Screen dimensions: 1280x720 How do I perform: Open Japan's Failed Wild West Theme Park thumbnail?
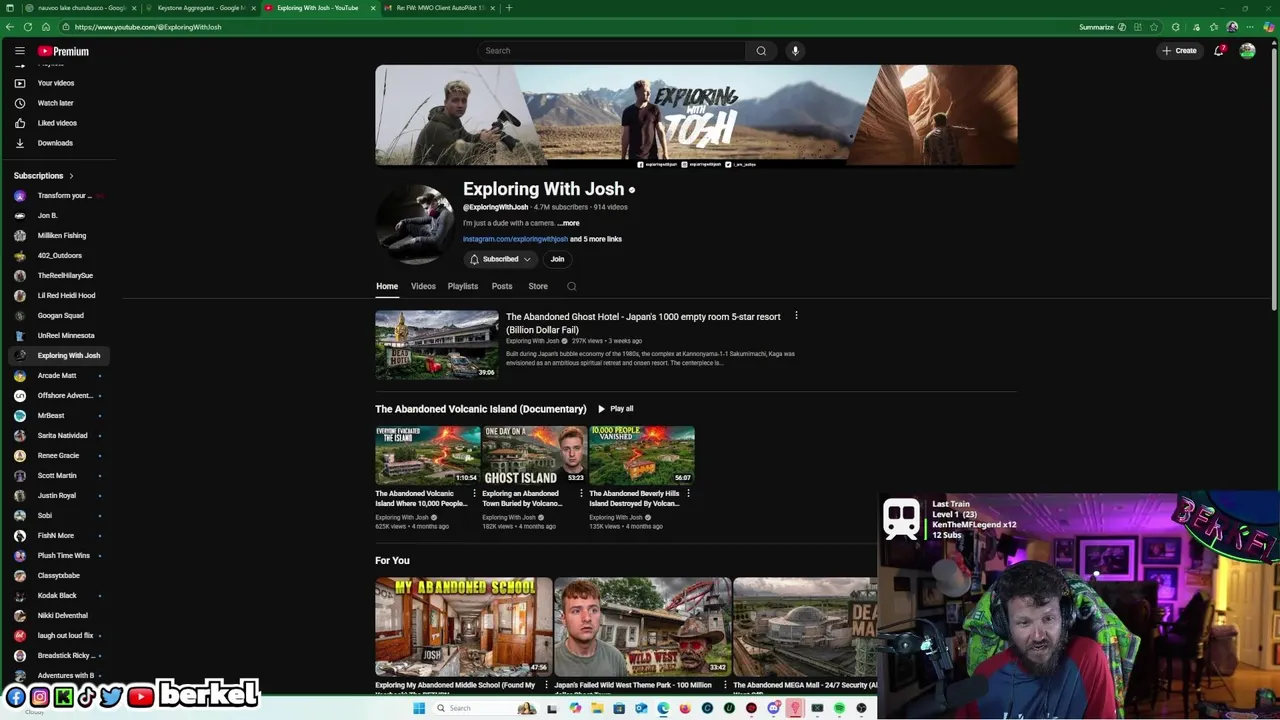point(643,627)
